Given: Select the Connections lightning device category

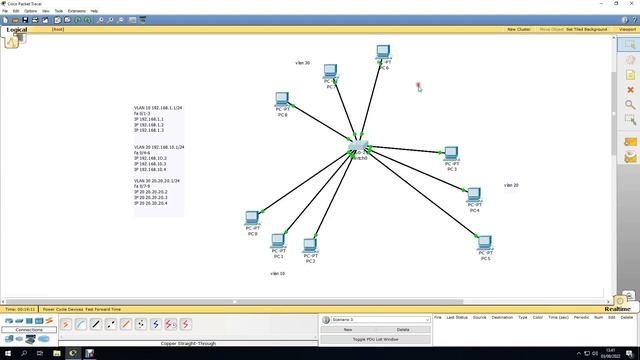Looking at the screenshot, I should pyautogui.click(x=49, y=321).
